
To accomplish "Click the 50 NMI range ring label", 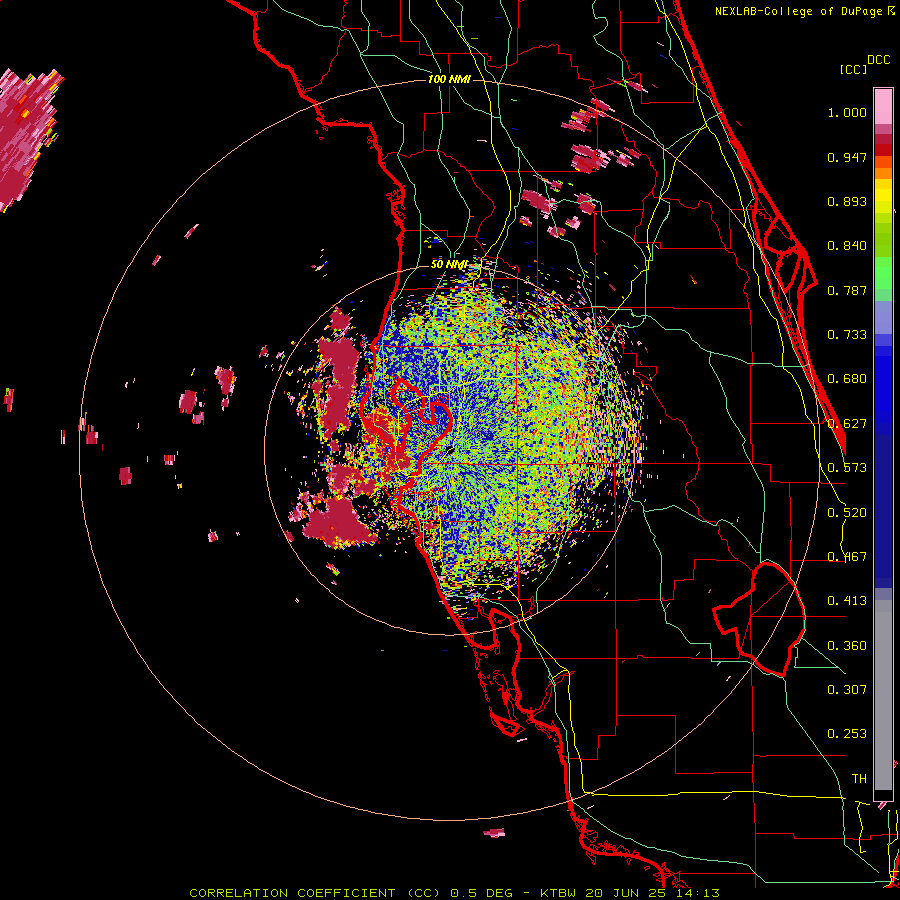I will [x=449, y=265].
